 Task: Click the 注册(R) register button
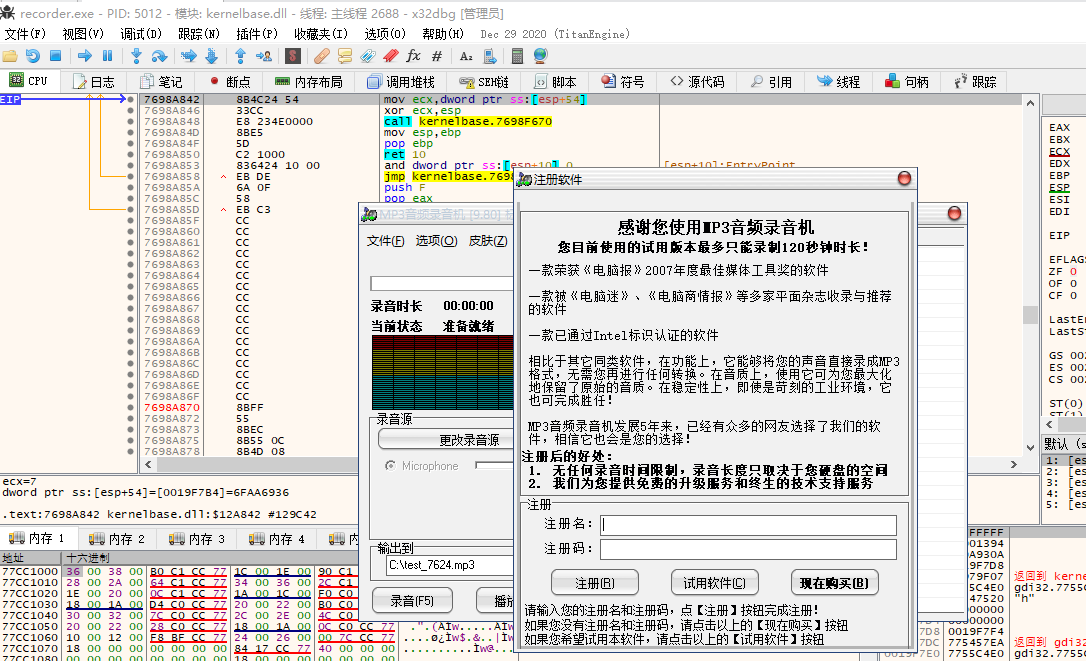coord(594,583)
